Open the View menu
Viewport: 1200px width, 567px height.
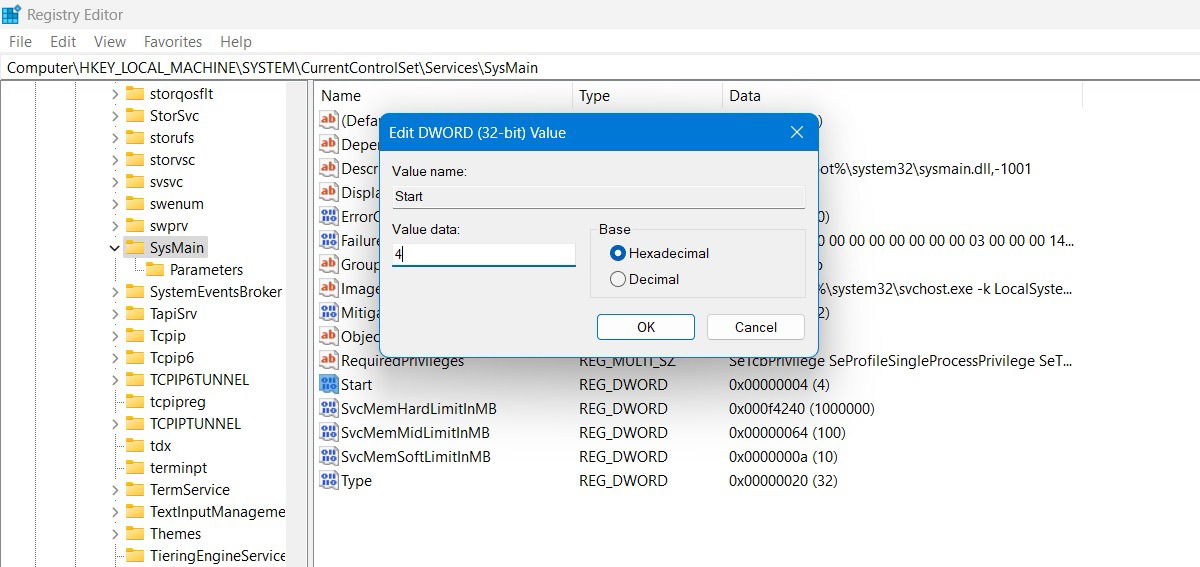pyautogui.click(x=110, y=42)
